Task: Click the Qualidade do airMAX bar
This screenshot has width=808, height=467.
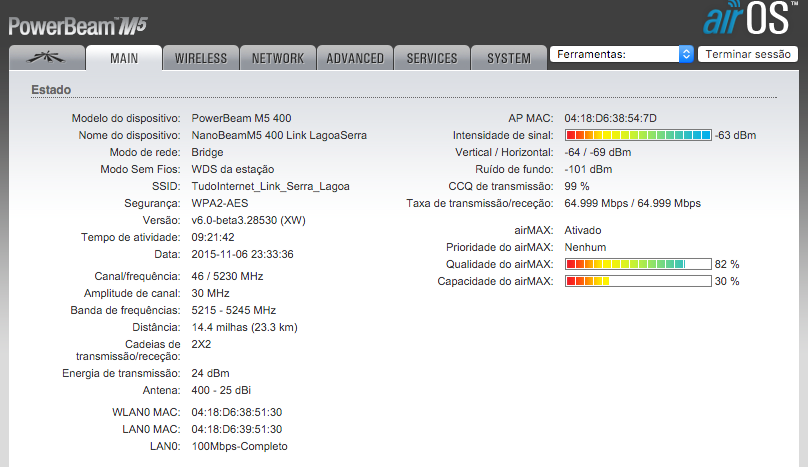Action: tap(638, 264)
